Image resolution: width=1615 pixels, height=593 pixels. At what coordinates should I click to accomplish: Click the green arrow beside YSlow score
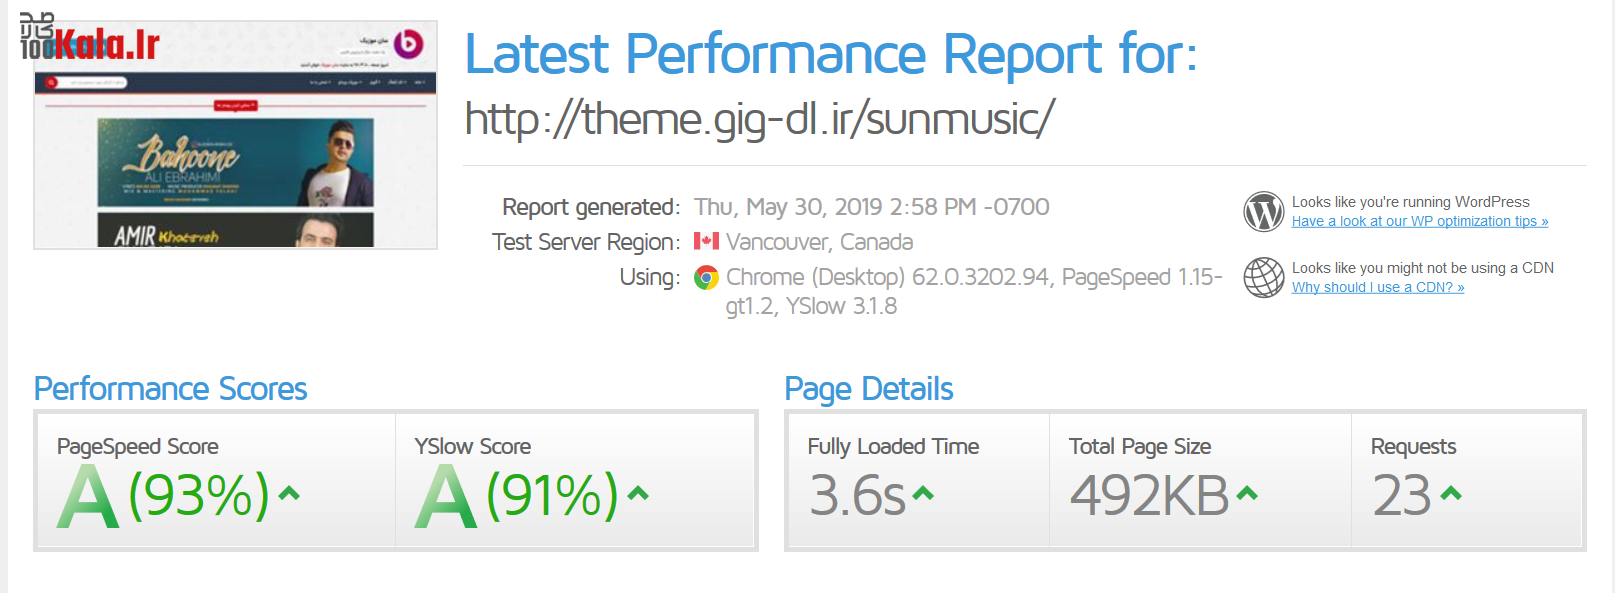(638, 493)
